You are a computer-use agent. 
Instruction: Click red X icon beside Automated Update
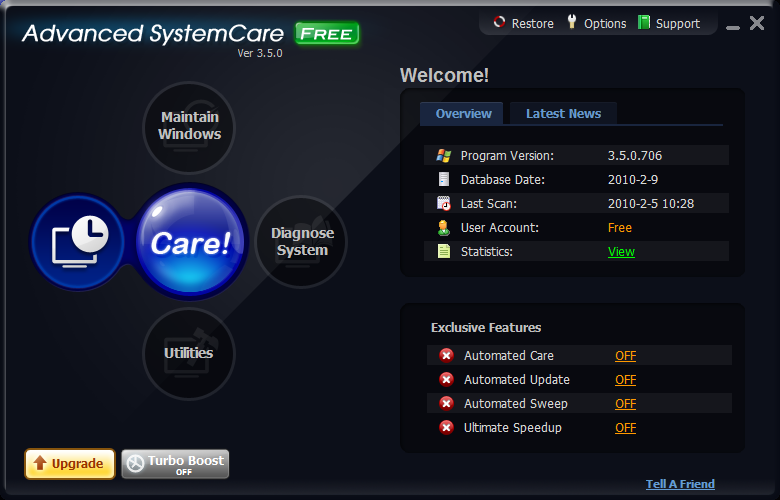pos(446,380)
